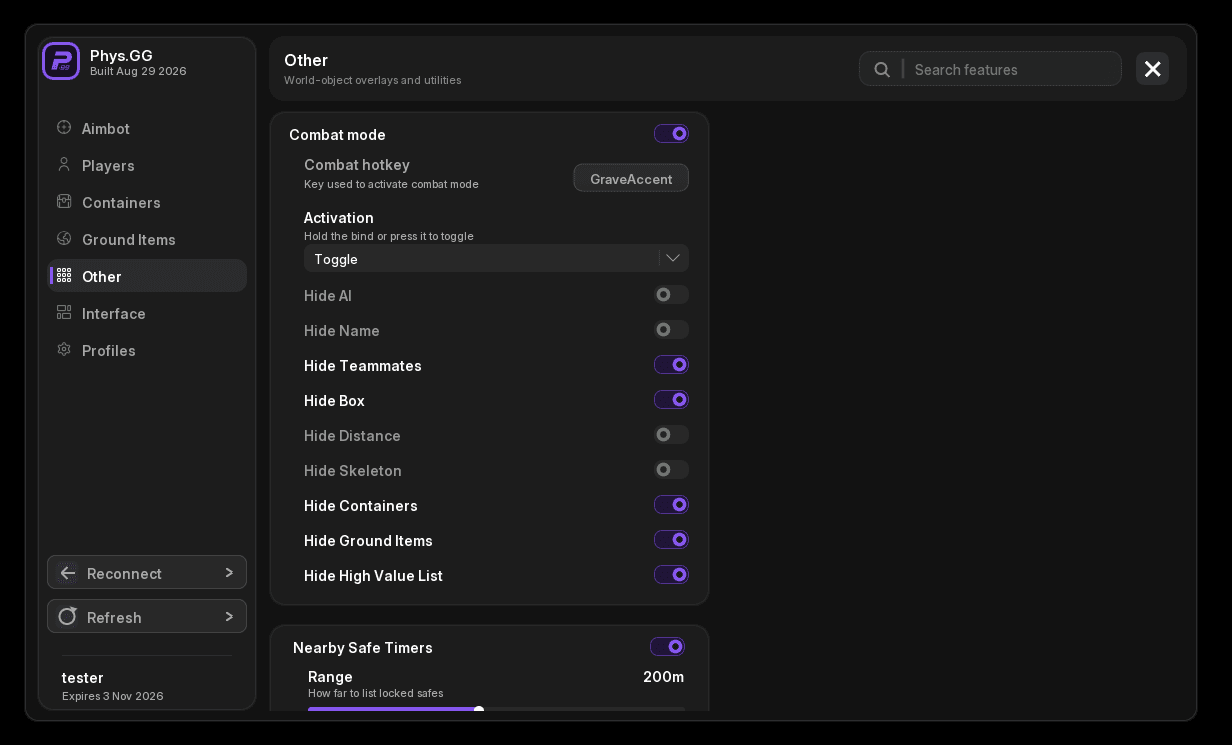Click the 200m range value

(x=663, y=677)
